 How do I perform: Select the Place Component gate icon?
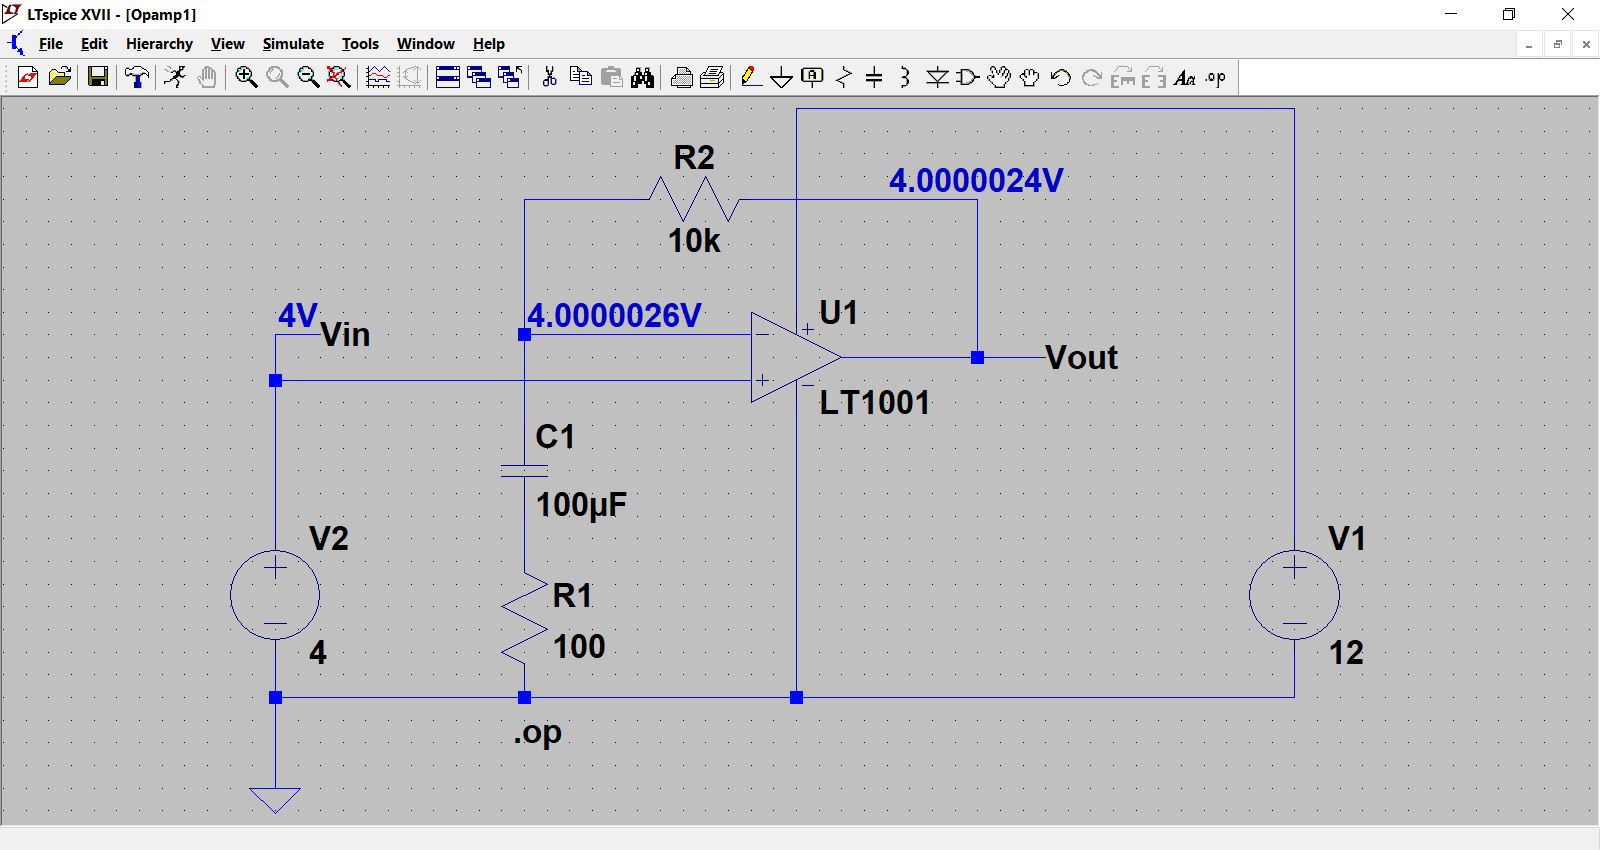click(968, 77)
